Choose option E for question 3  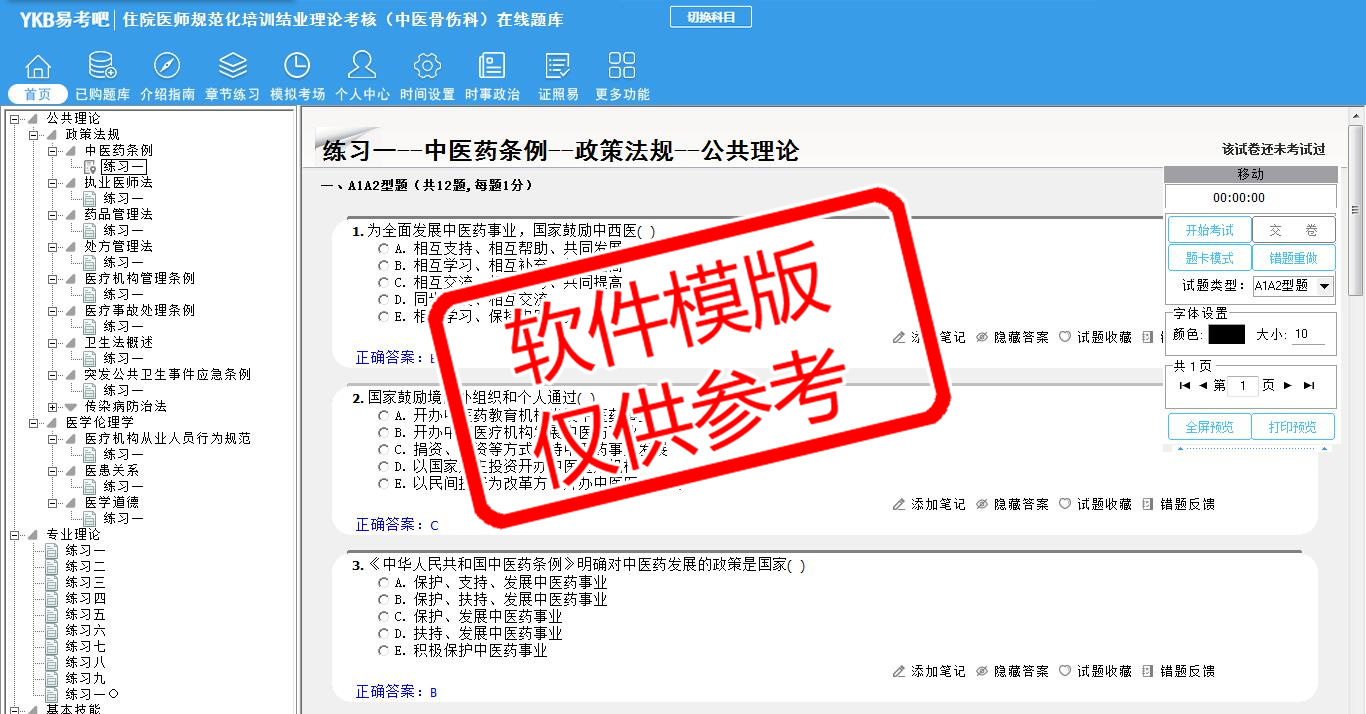[383, 651]
